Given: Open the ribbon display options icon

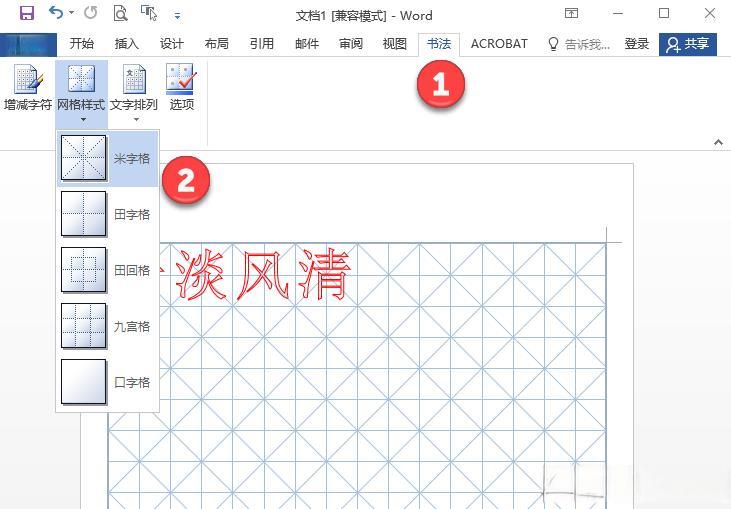Looking at the screenshot, I should pyautogui.click(x=571, y=13).
